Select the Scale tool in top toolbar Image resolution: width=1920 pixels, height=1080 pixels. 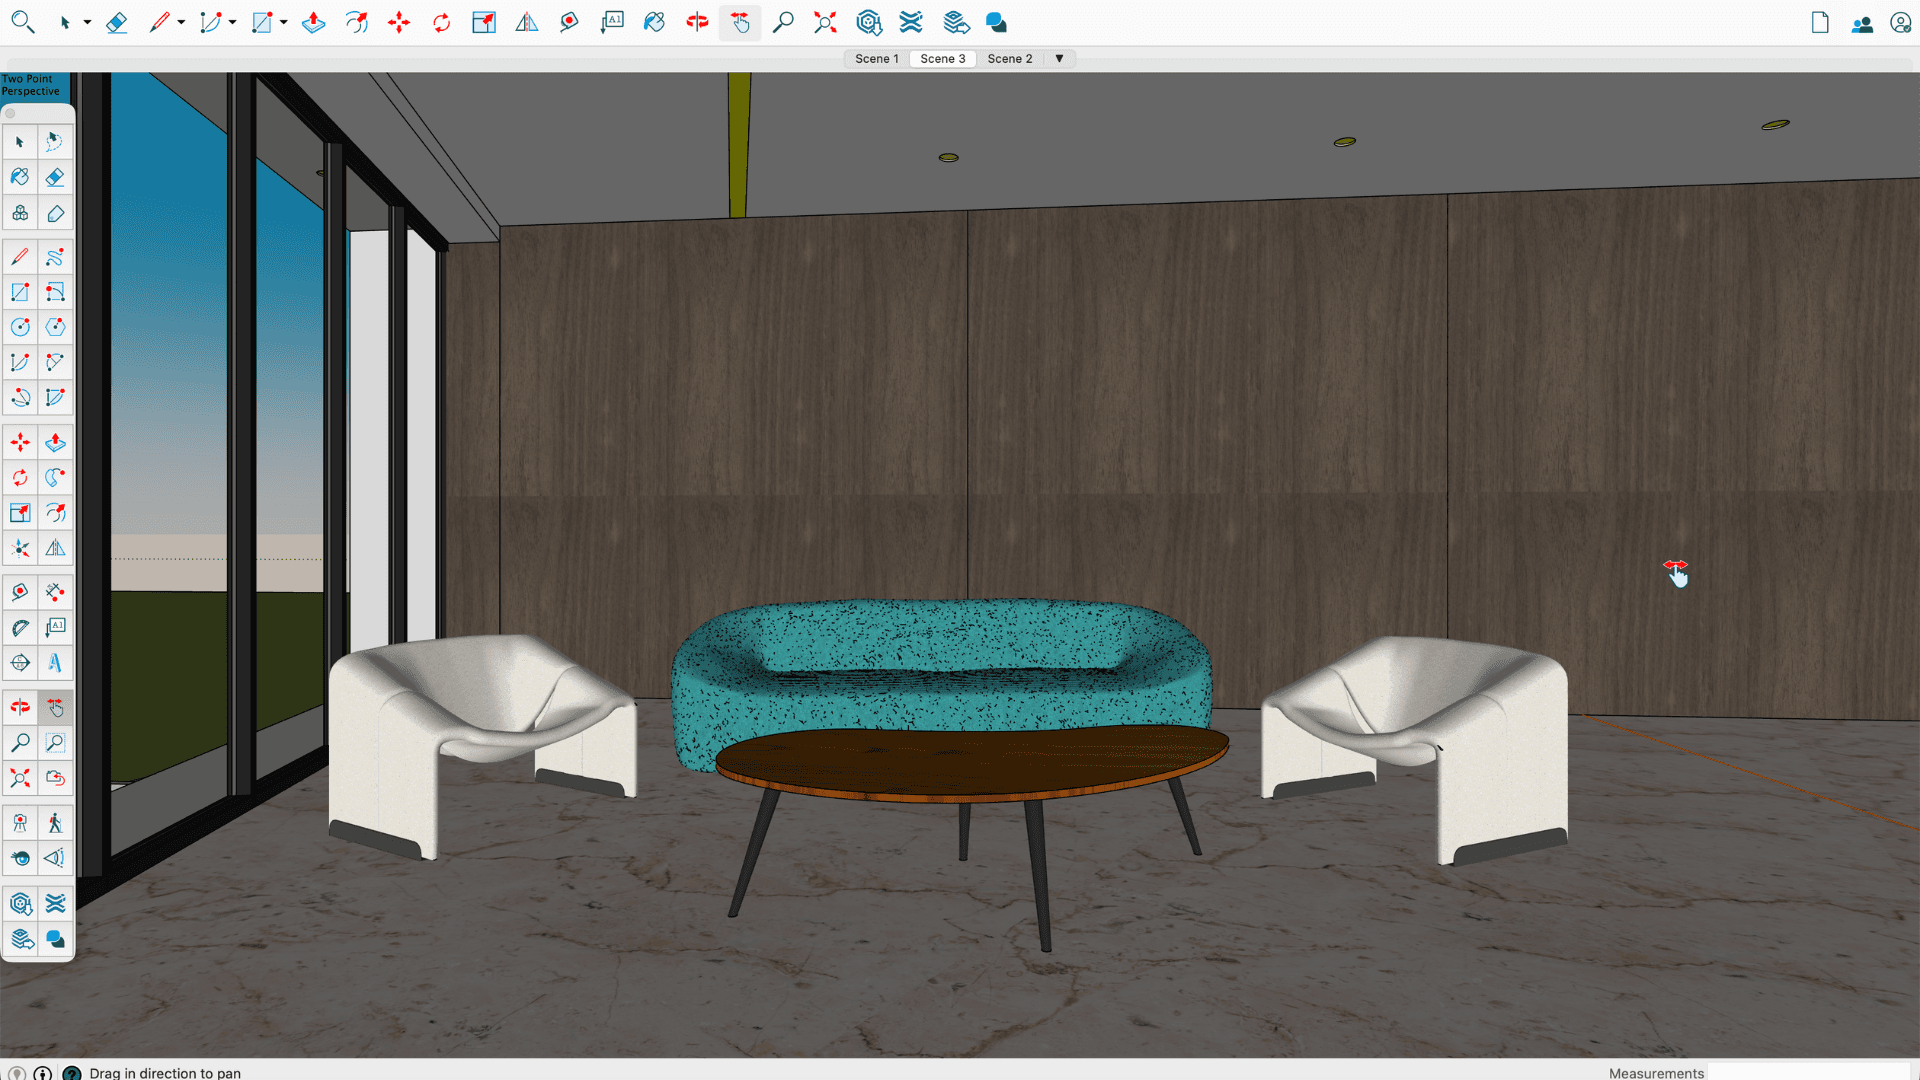click(x=484, y=22)
